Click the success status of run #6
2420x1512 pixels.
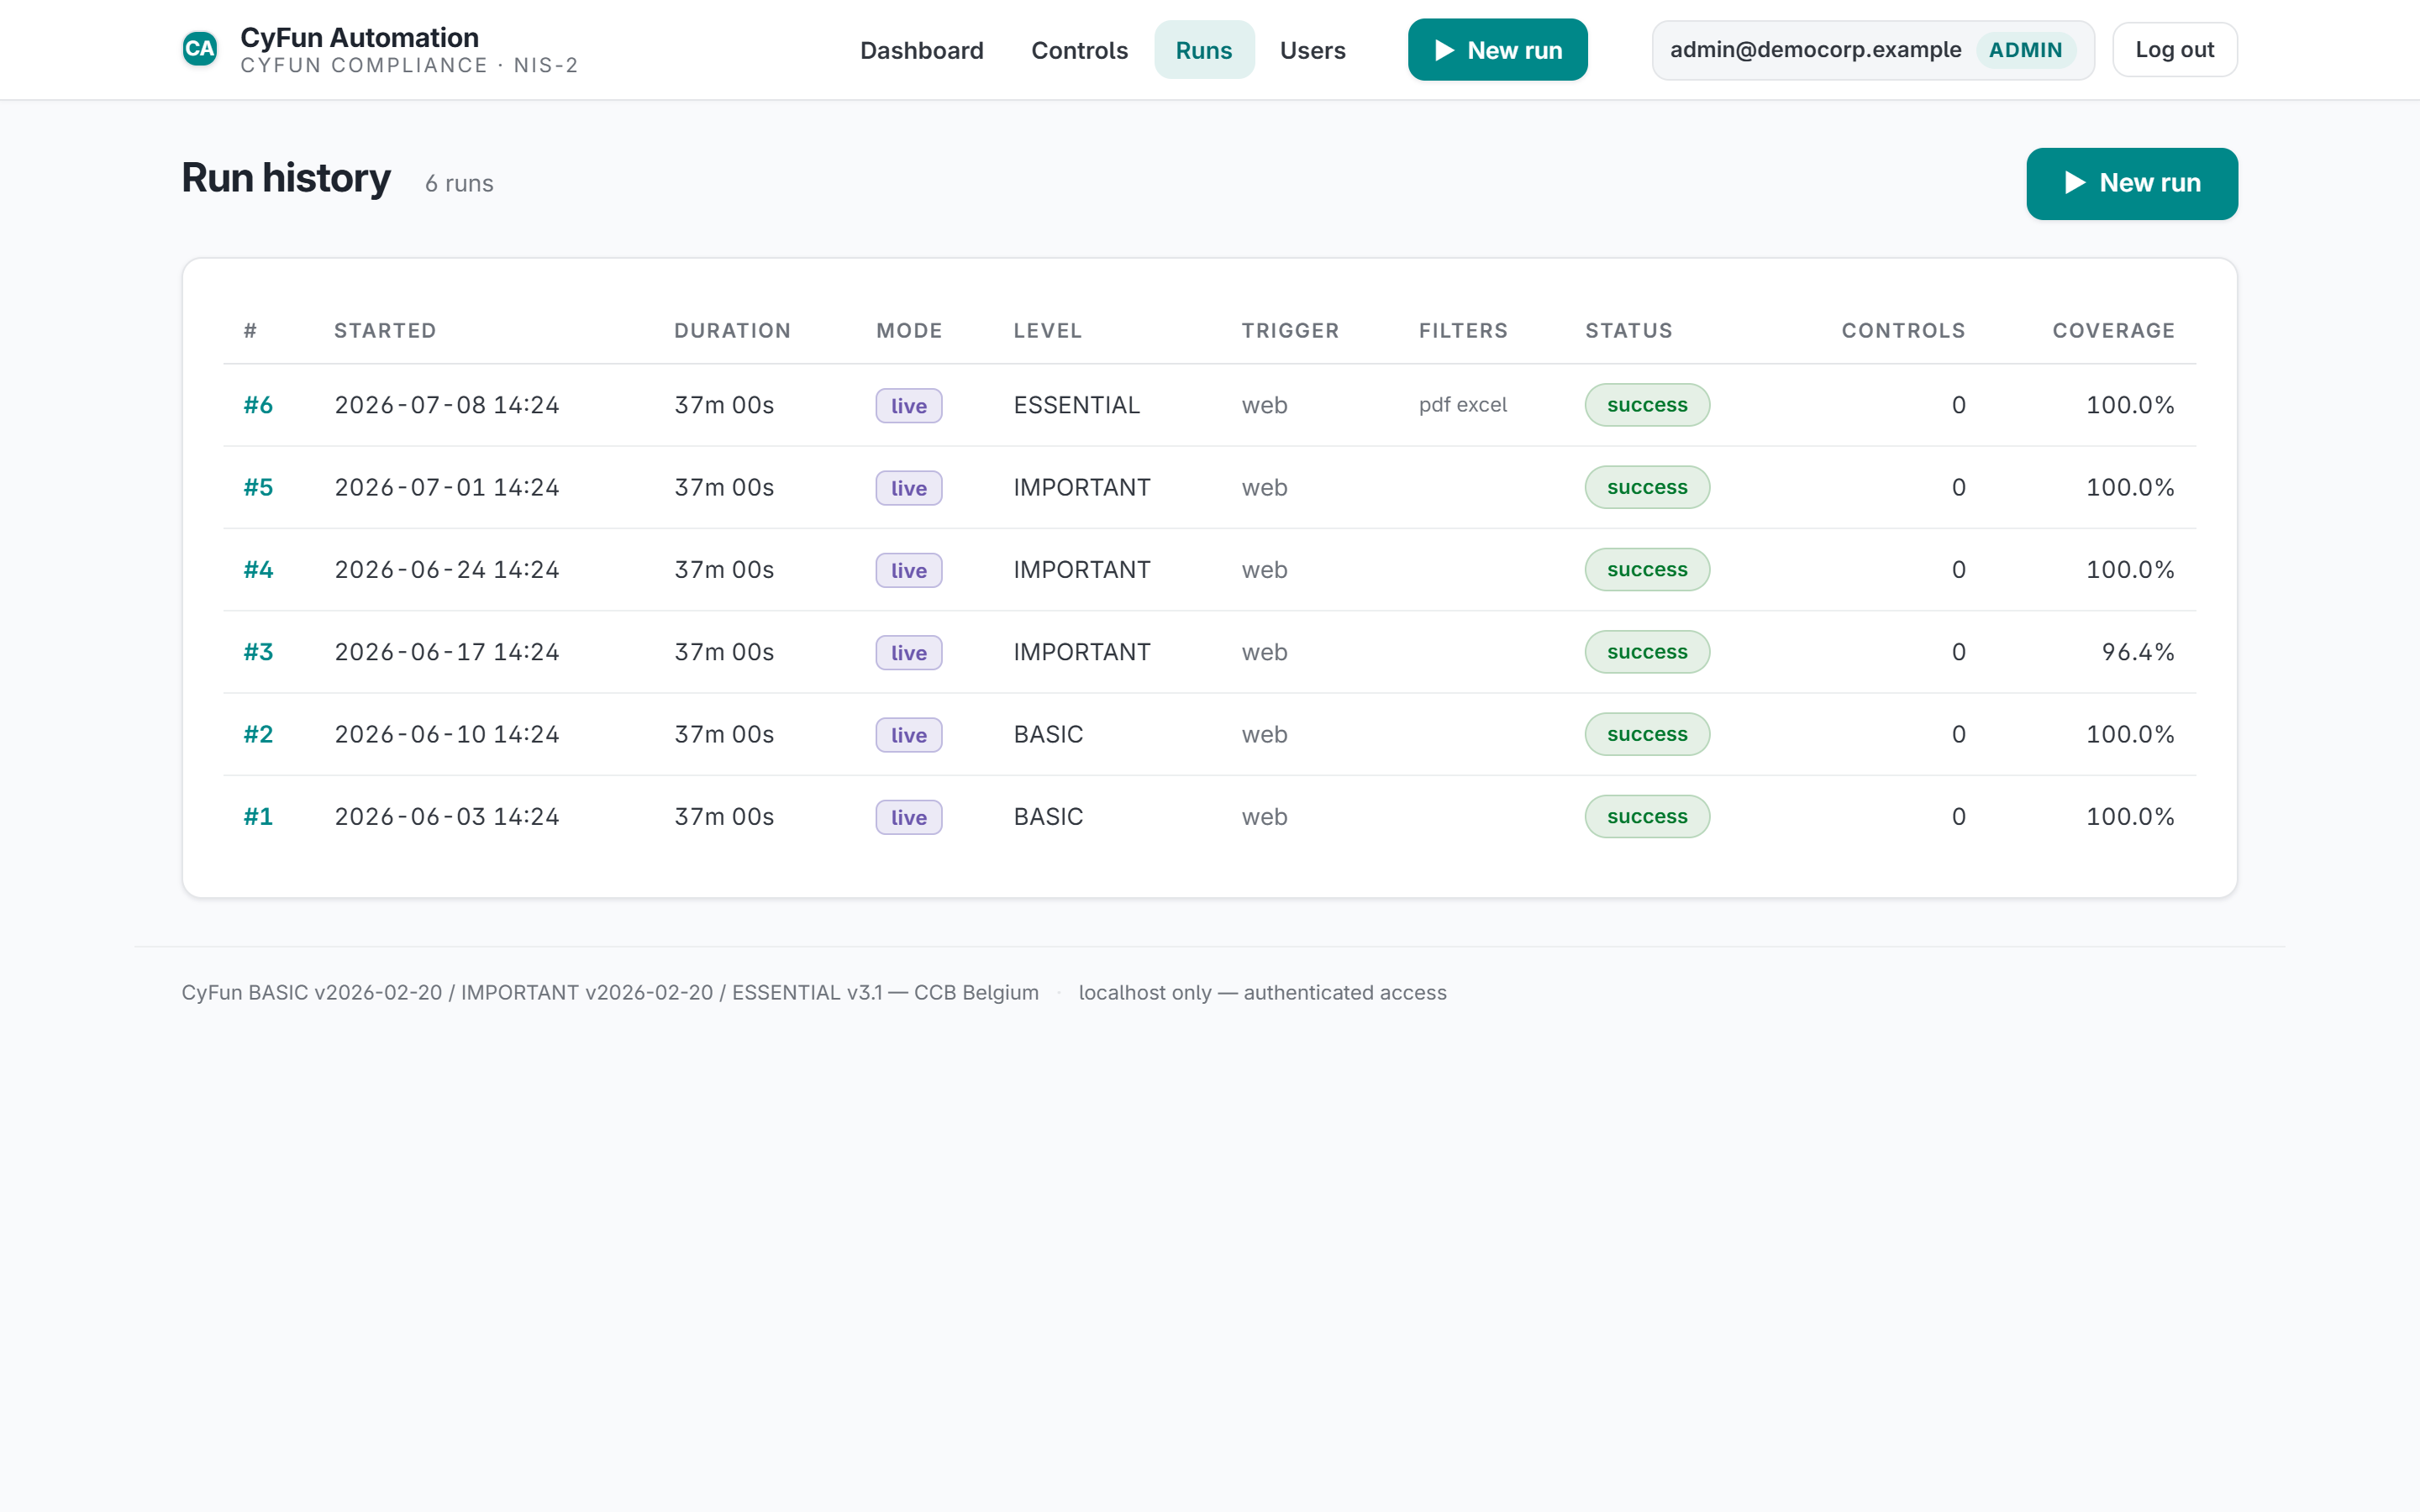click(1647, 405)
